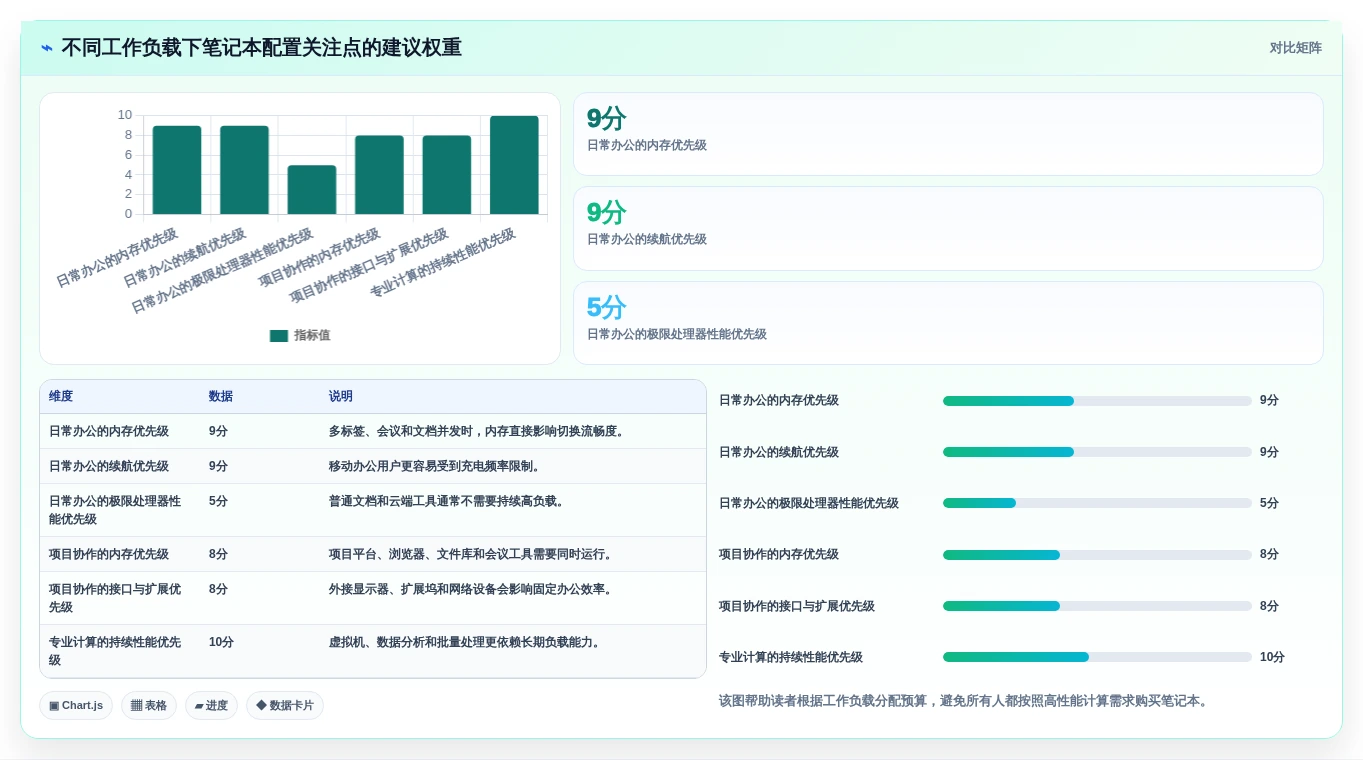
Task: Click the 指标值 legend label
Action: [312, 336]
